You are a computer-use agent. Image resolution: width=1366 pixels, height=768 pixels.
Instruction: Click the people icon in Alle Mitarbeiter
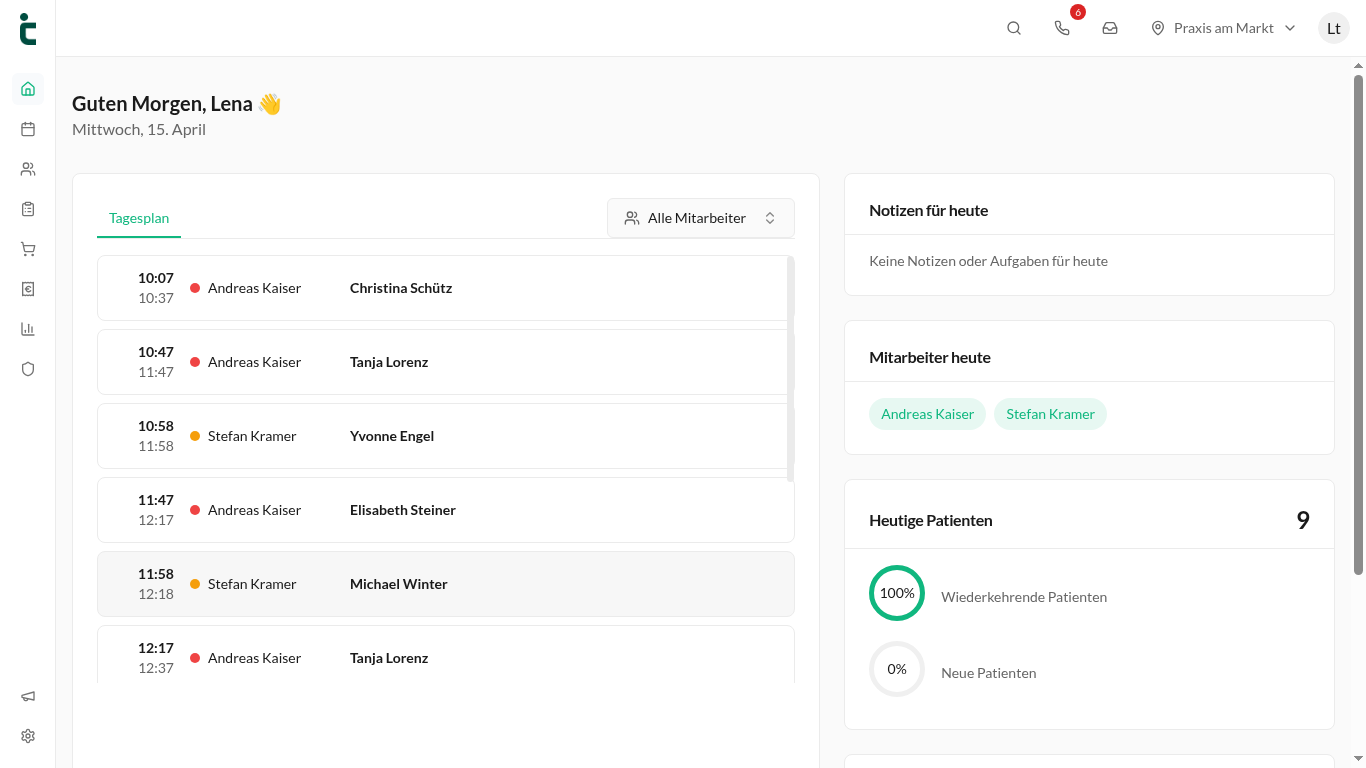click(632, 218)
